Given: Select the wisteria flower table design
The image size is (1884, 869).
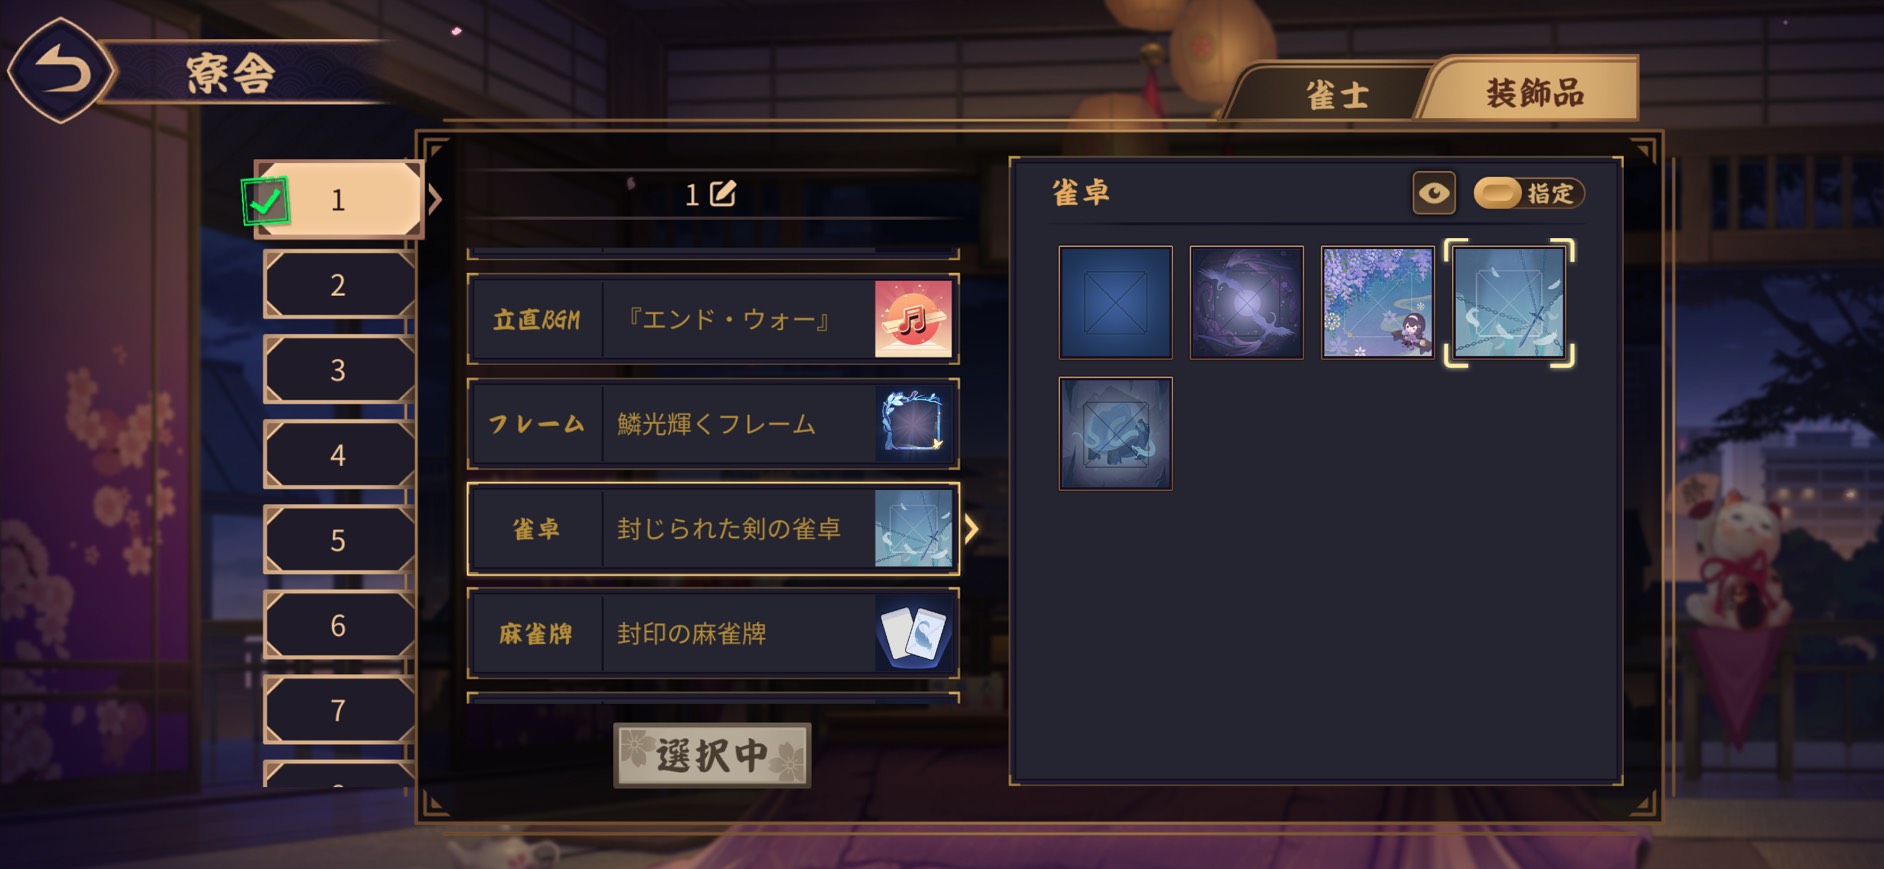Looking at the screenshot, I should tap(1377, 302).
